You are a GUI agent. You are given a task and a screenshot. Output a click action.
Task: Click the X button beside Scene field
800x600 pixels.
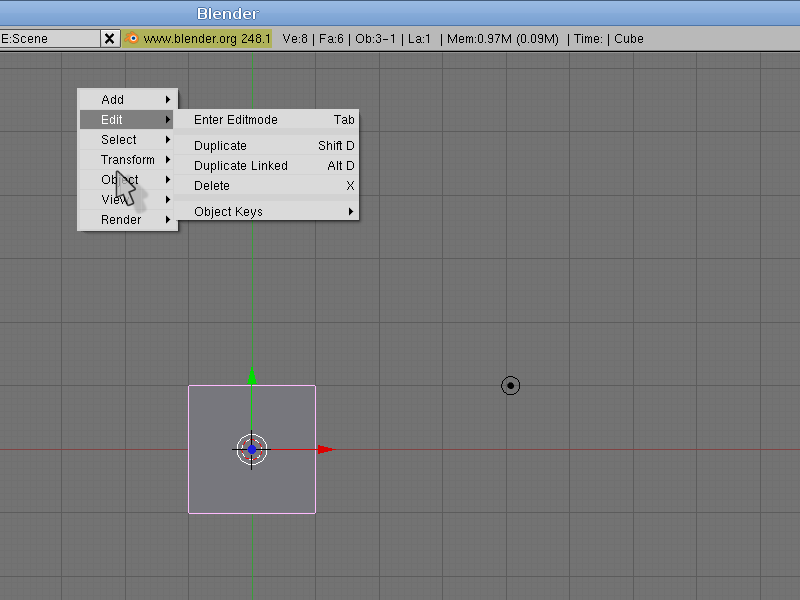pos(109,39)
